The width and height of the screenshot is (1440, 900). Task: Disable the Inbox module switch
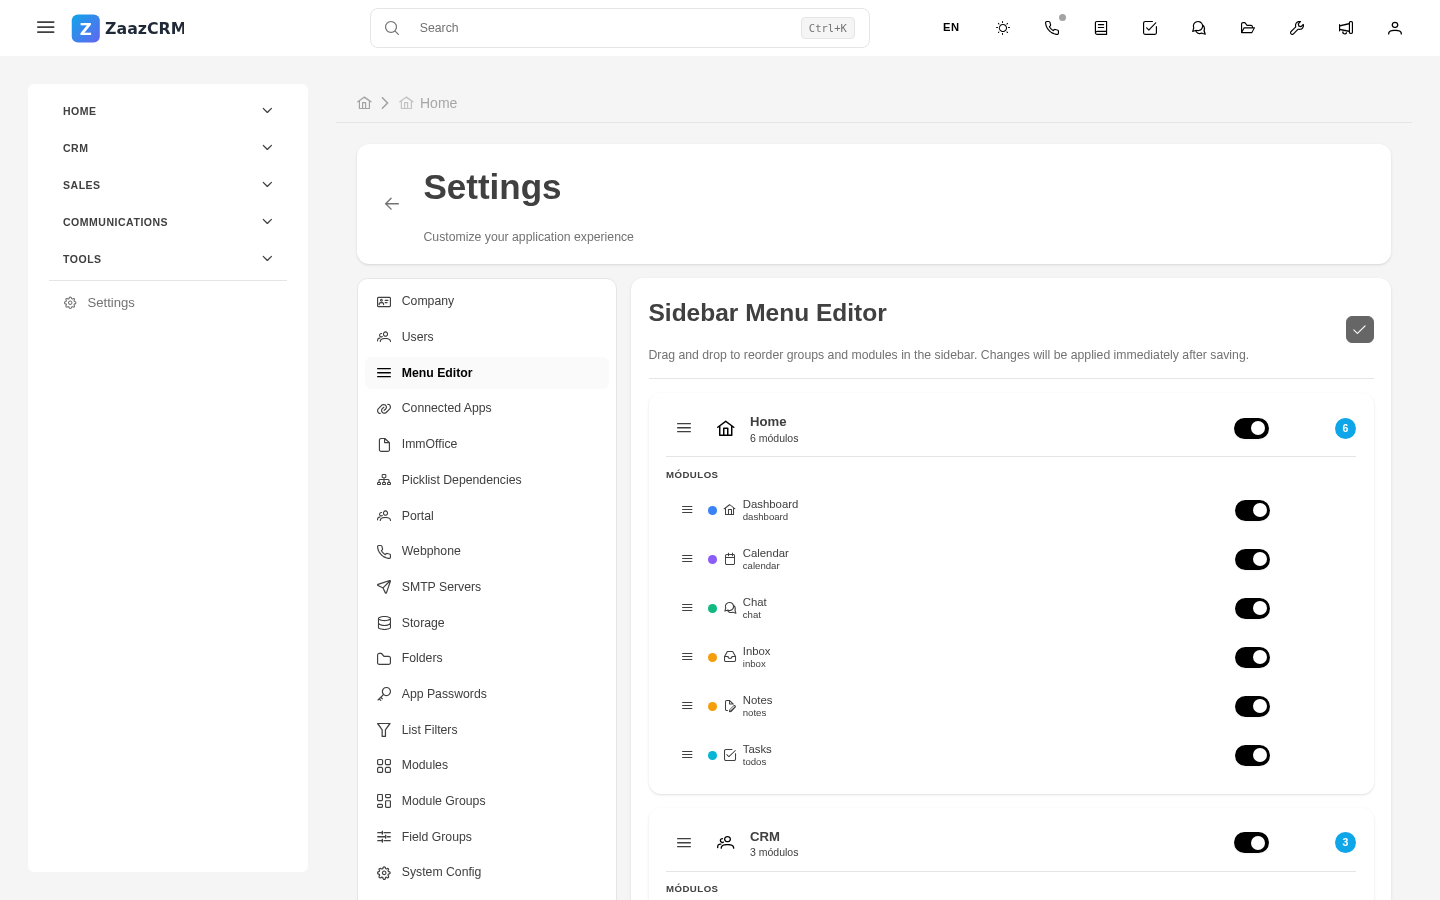tap(1252, 657)
